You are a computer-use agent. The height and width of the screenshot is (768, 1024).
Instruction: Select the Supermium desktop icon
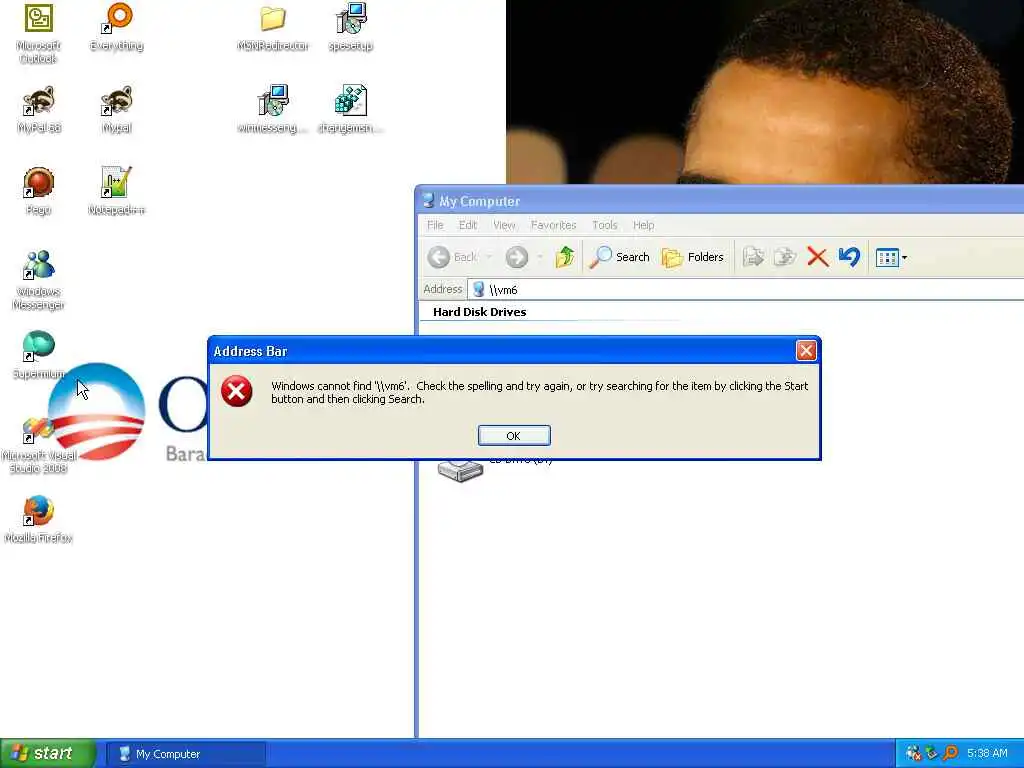(39, 355)
